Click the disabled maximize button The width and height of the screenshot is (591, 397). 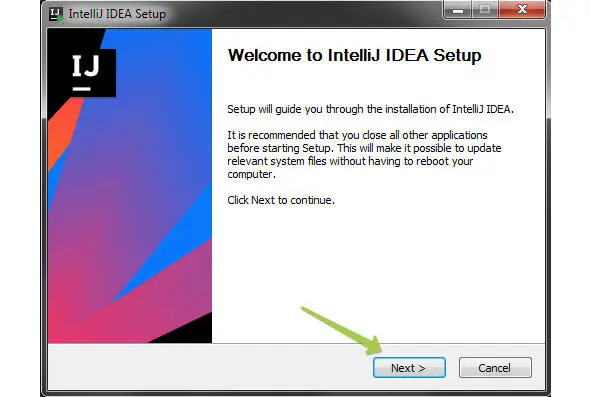pyautogui.click(x=485, y=9)
